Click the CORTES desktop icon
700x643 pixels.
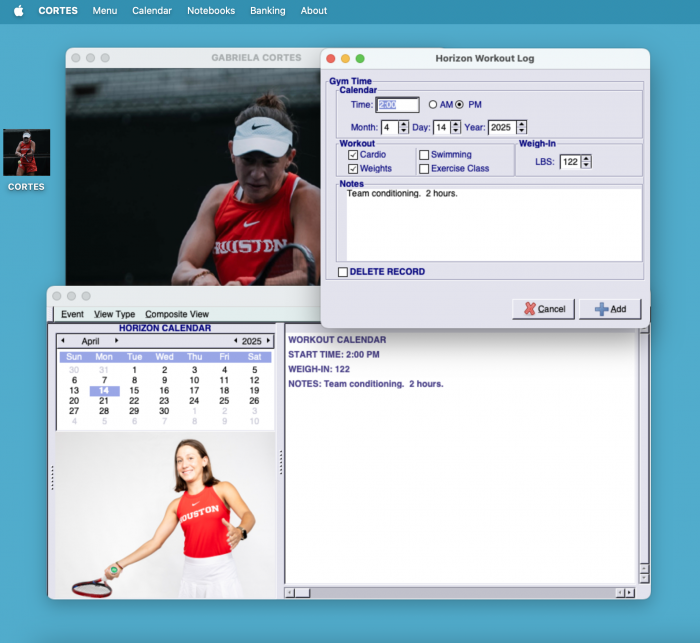pos(26,153)
